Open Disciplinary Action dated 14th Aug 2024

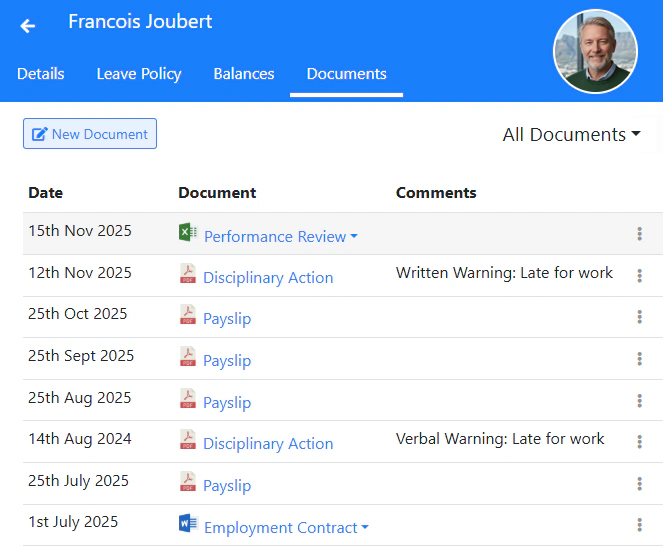(x=268, y=444)
